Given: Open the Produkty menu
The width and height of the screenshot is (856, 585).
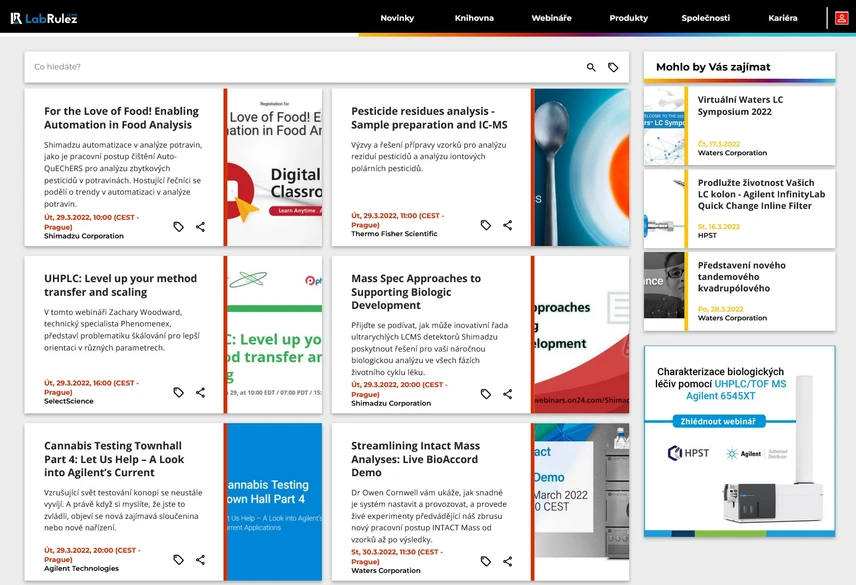Looking at the screenshot, I should [x=628, y=18].
